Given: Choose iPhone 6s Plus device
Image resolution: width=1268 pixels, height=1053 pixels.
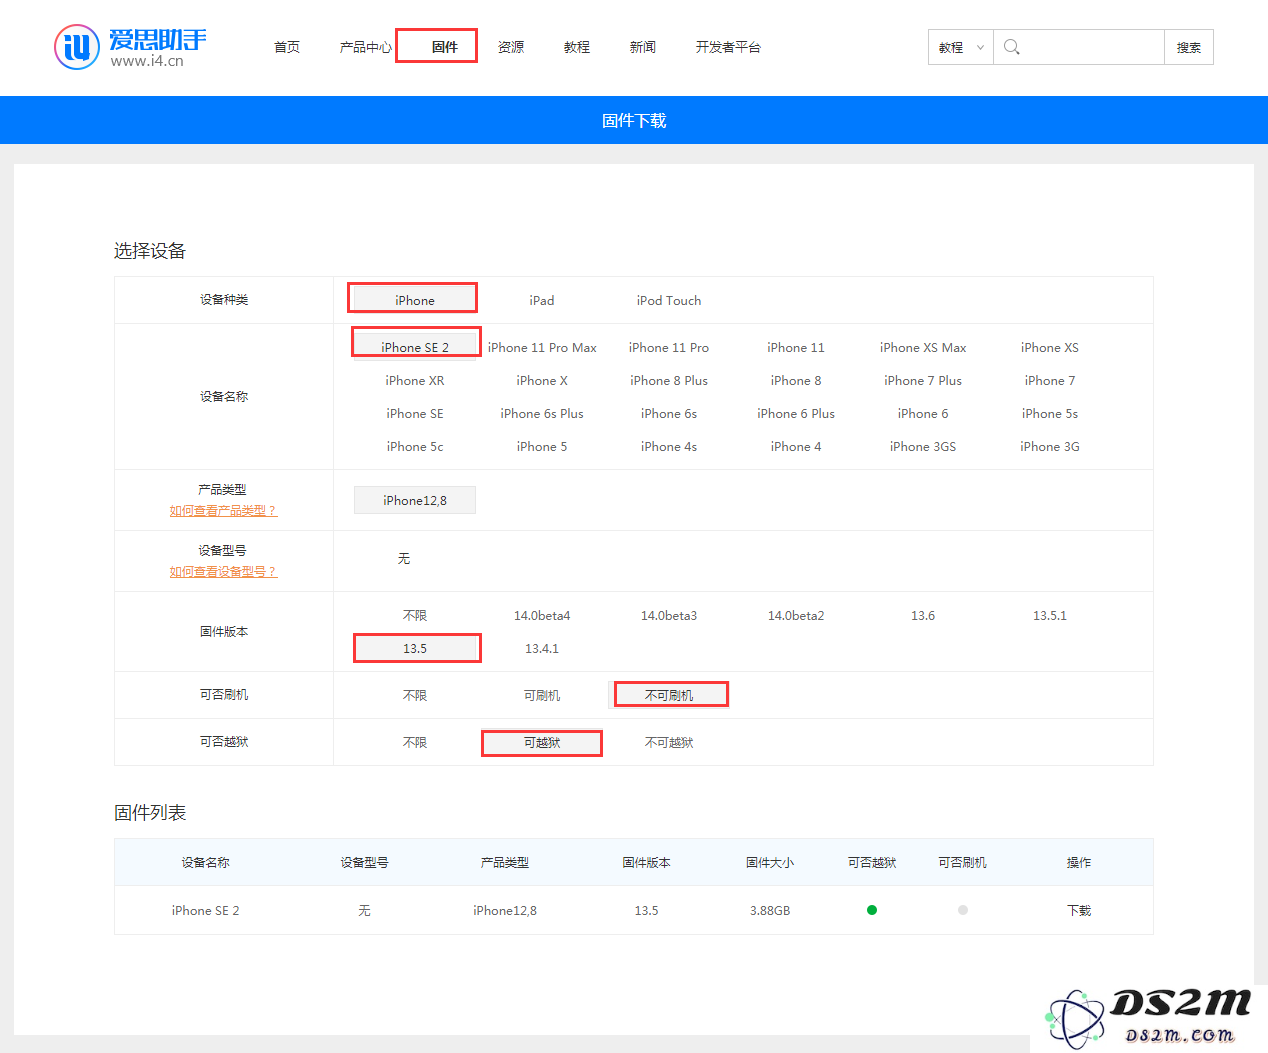Looking at the screenshot, I should tap(542, 413).
